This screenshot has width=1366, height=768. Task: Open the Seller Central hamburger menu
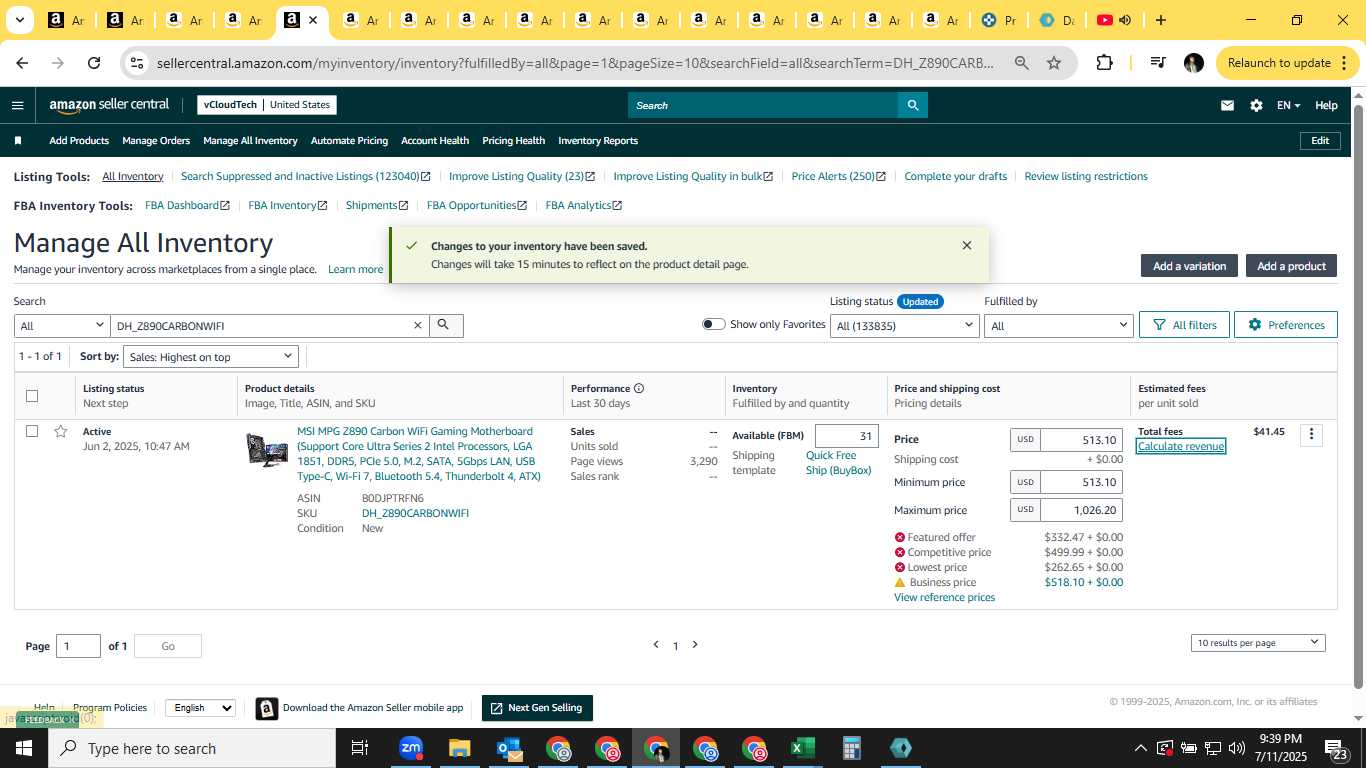pyautogui.click(x=17, y=105)
